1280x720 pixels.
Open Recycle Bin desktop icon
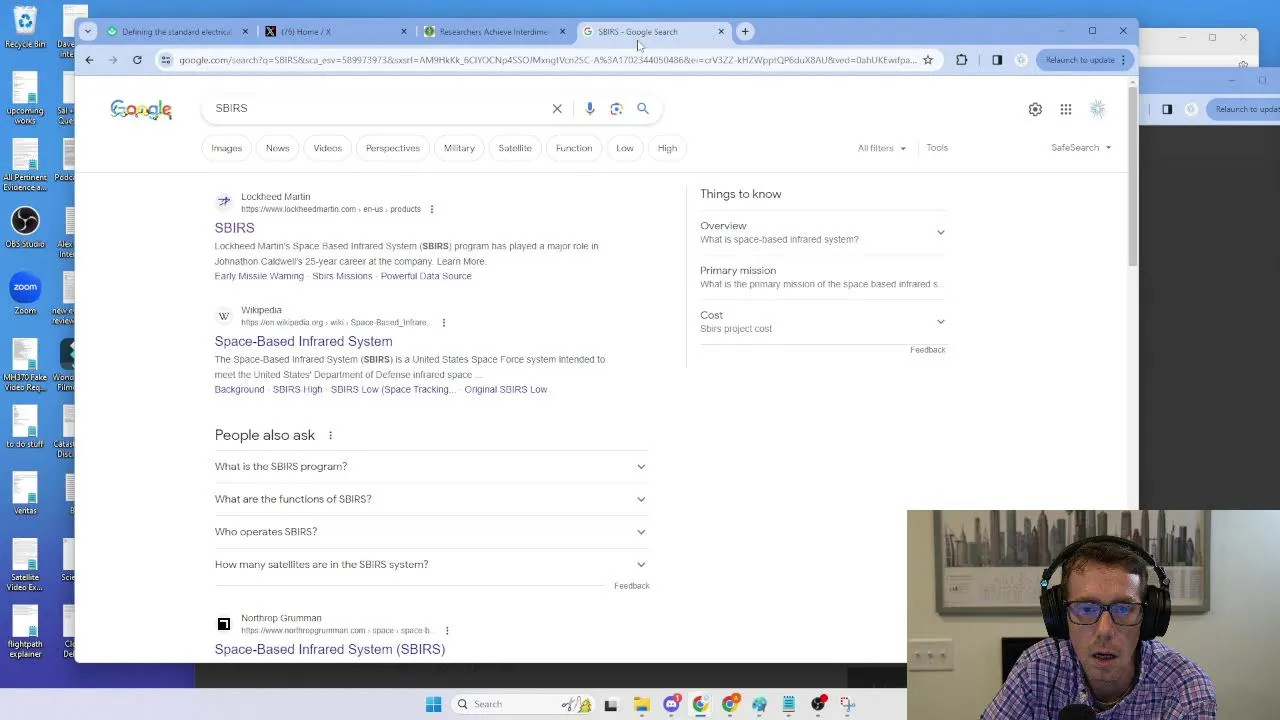tap(25, 27)
